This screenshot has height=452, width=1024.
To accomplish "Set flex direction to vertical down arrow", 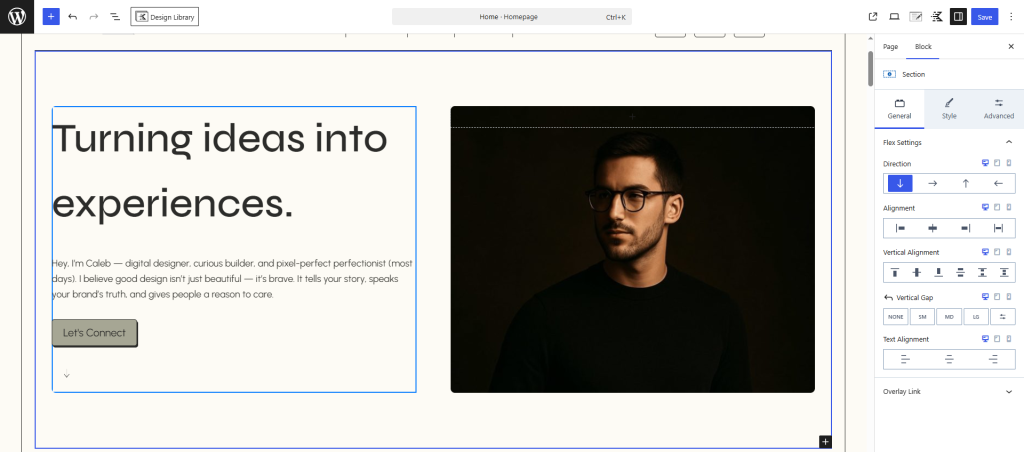I will point(900,184).
